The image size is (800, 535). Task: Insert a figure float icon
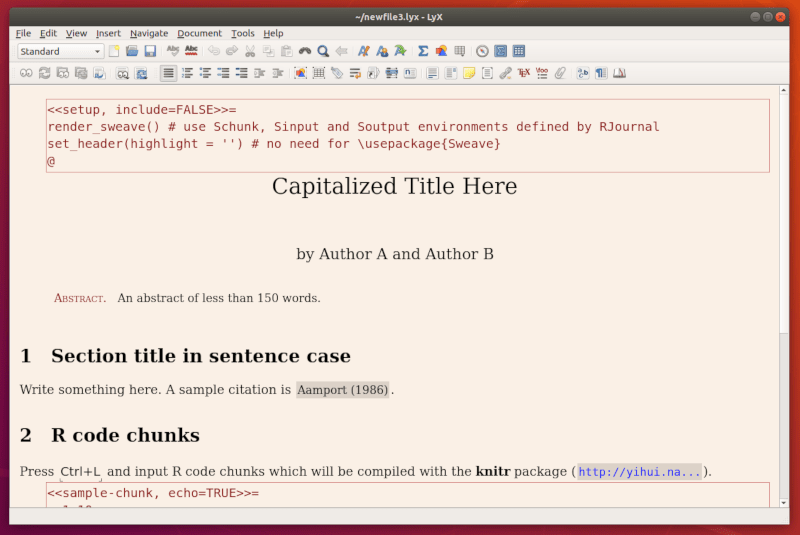pos(301,73)
